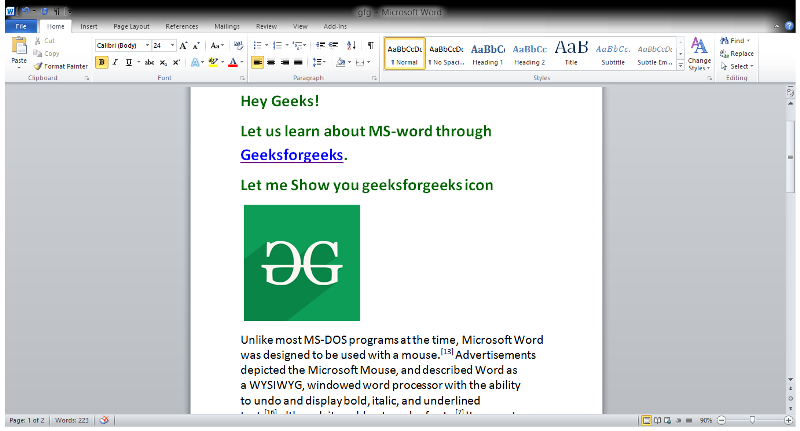Viewport: 800px width, 431px height.
Task: Apply superscript formatting
Action: pos(176,62)
